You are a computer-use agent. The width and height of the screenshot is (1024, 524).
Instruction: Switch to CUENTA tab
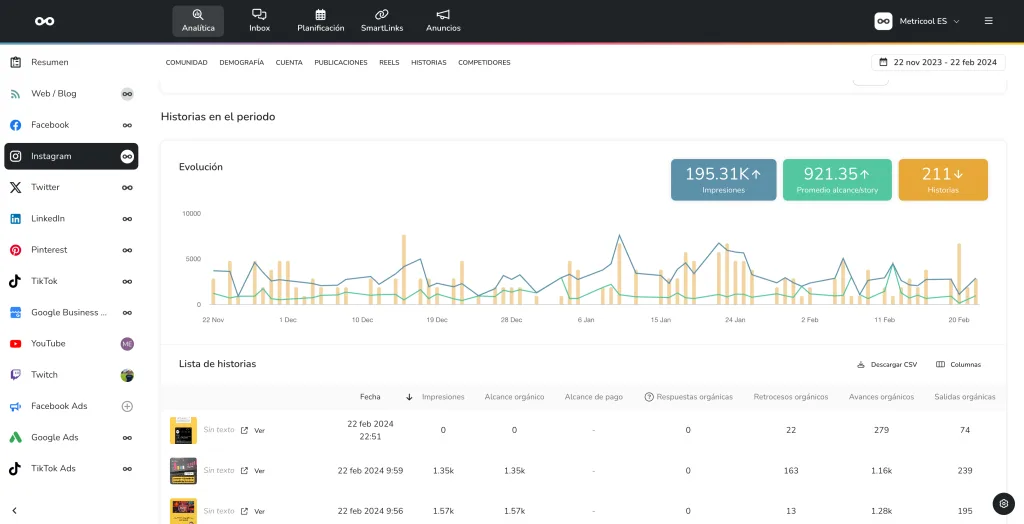pyautogui.click(x=289, y=63)
